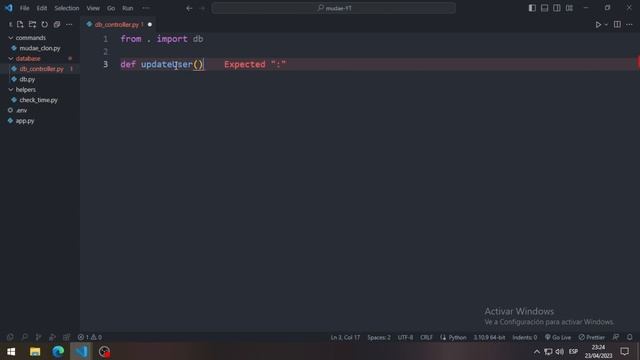Open mudae_clon.py in explorer
This screenshot has width=640, height=360.
pos(40,48)
